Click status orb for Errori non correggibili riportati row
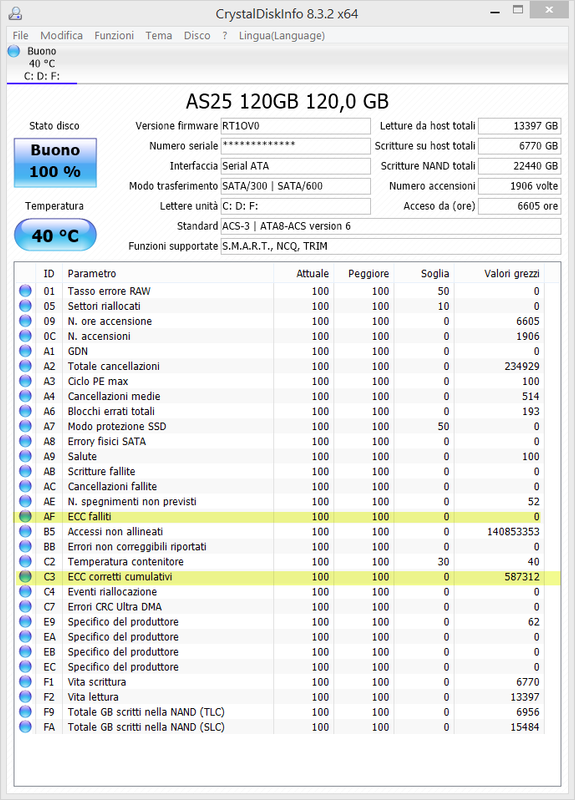 tap(25, 547)
